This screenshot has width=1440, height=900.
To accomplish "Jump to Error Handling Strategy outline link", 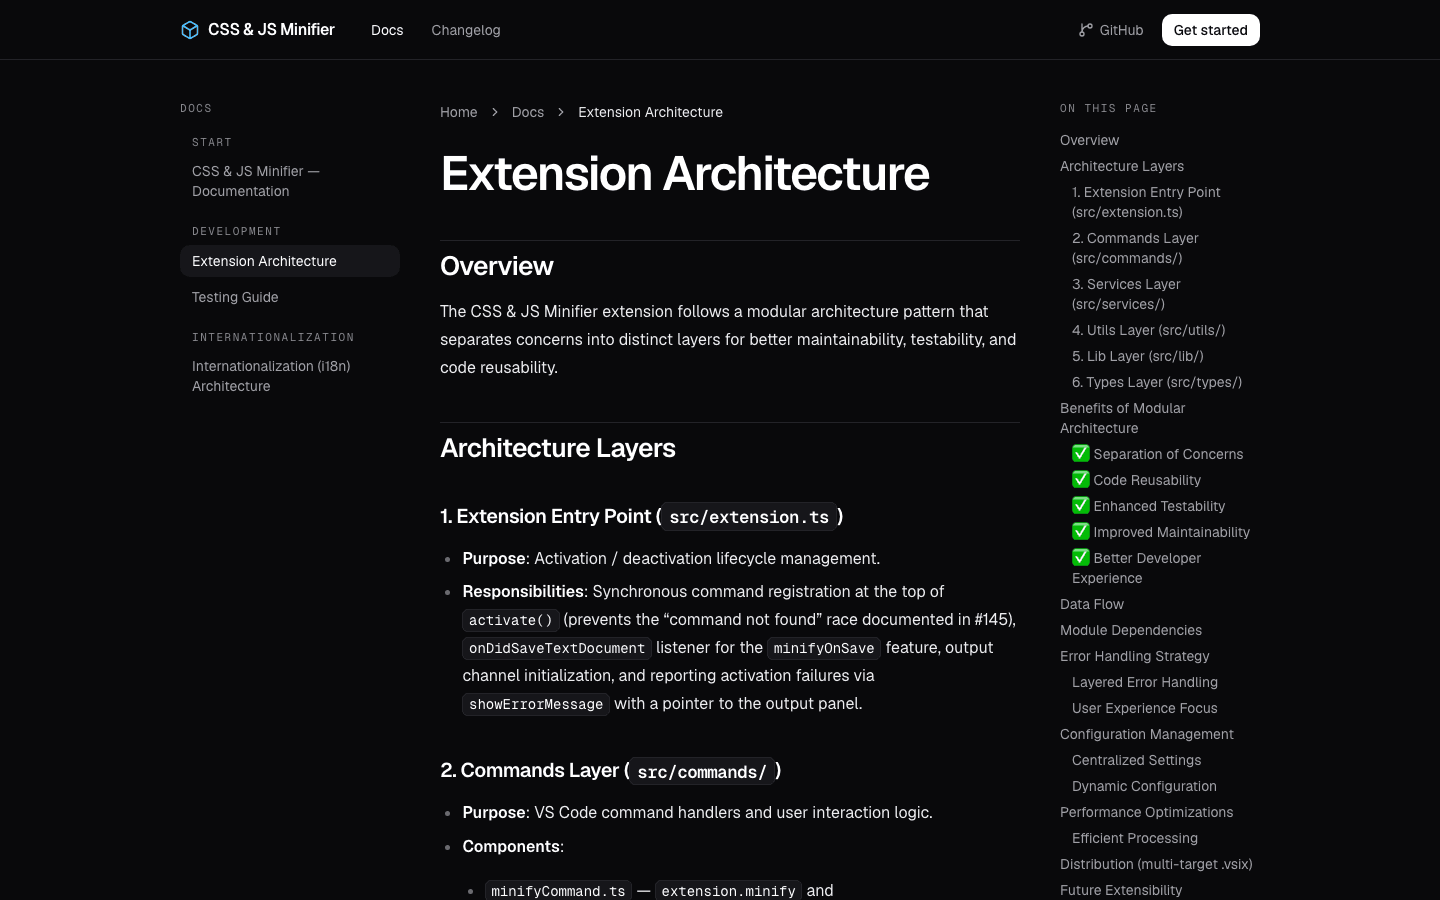I will [x=1135, y=656].
